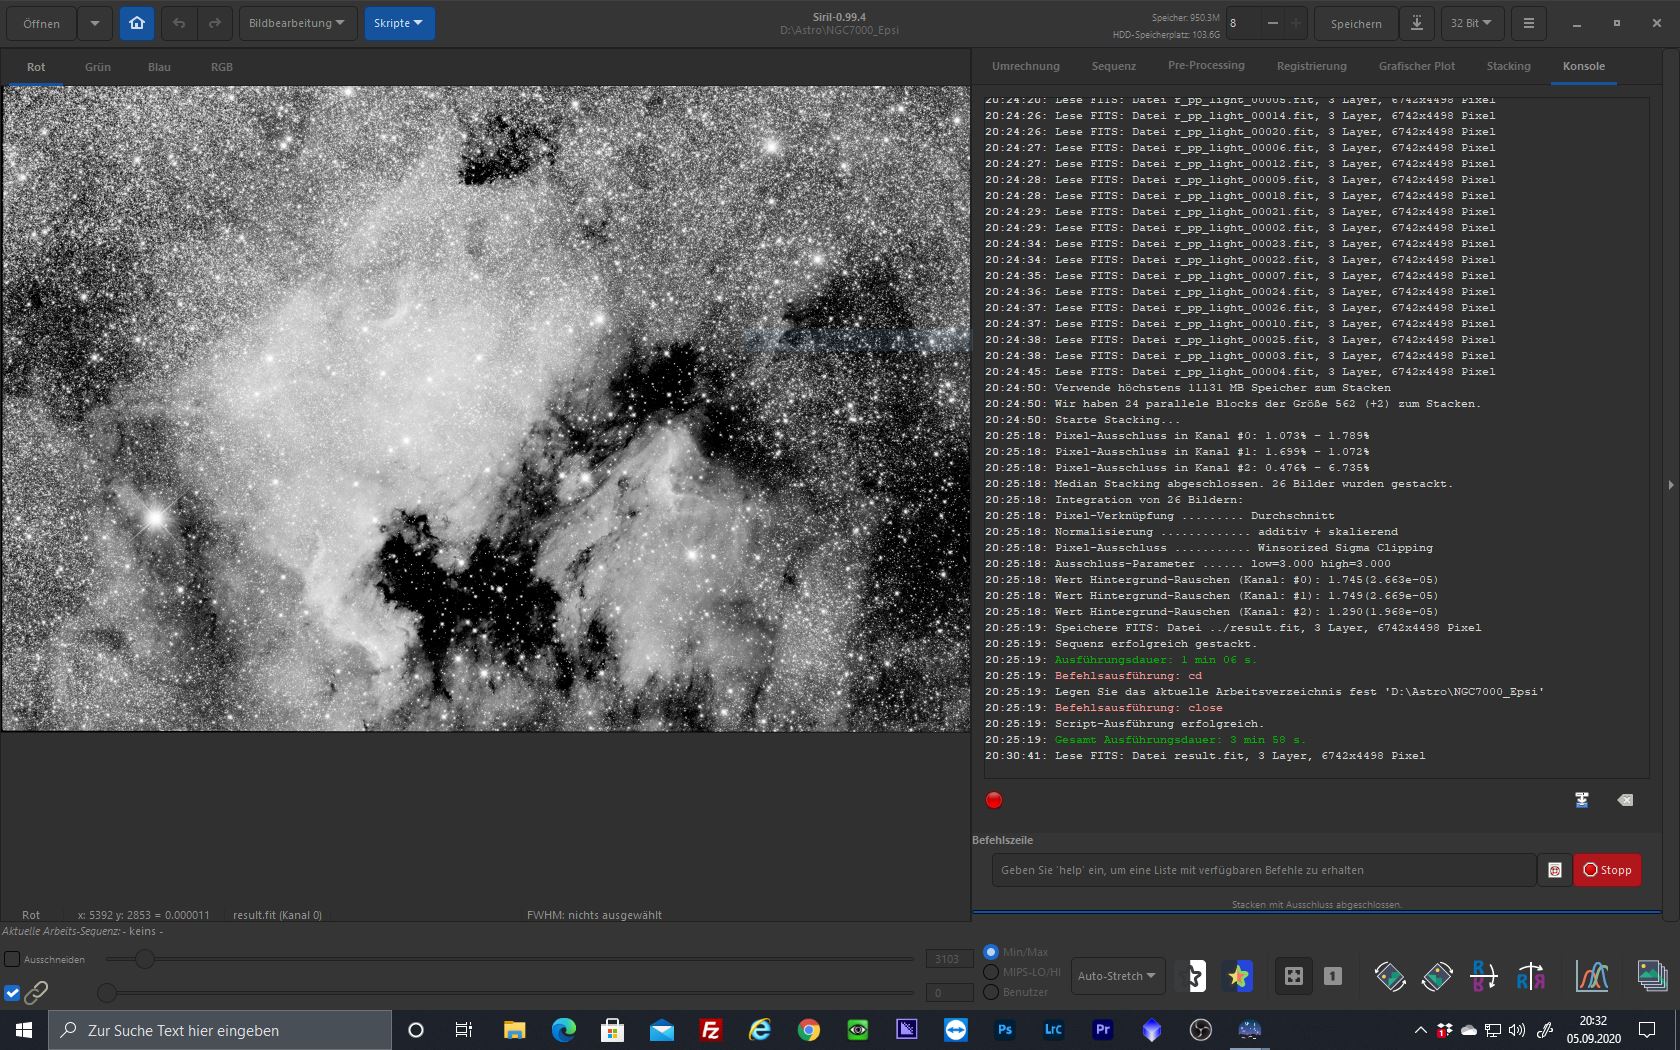
Task: Open Premiere Pro from the taskbar
Action: point(1103,1030)
